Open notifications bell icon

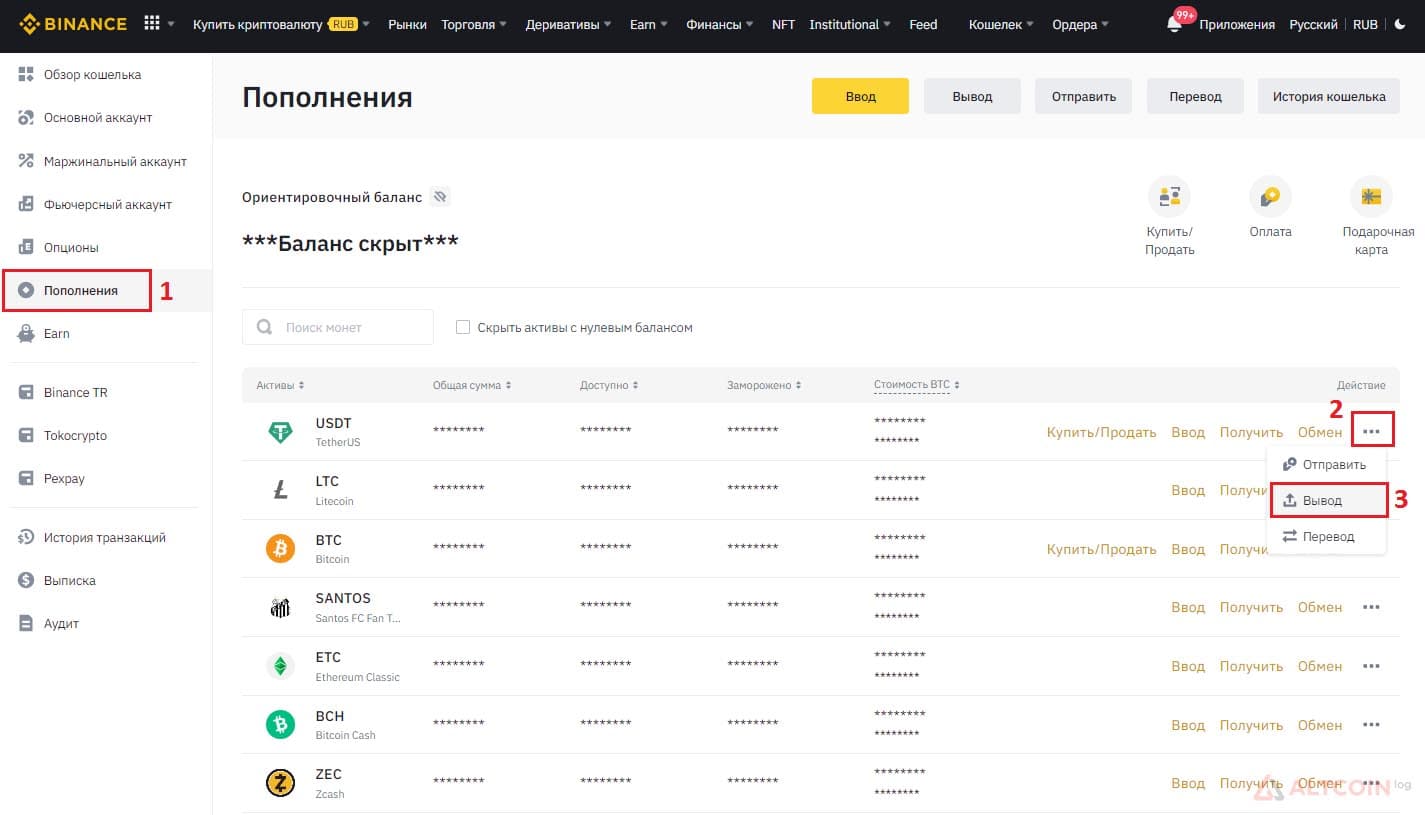tap(1174, 24)
